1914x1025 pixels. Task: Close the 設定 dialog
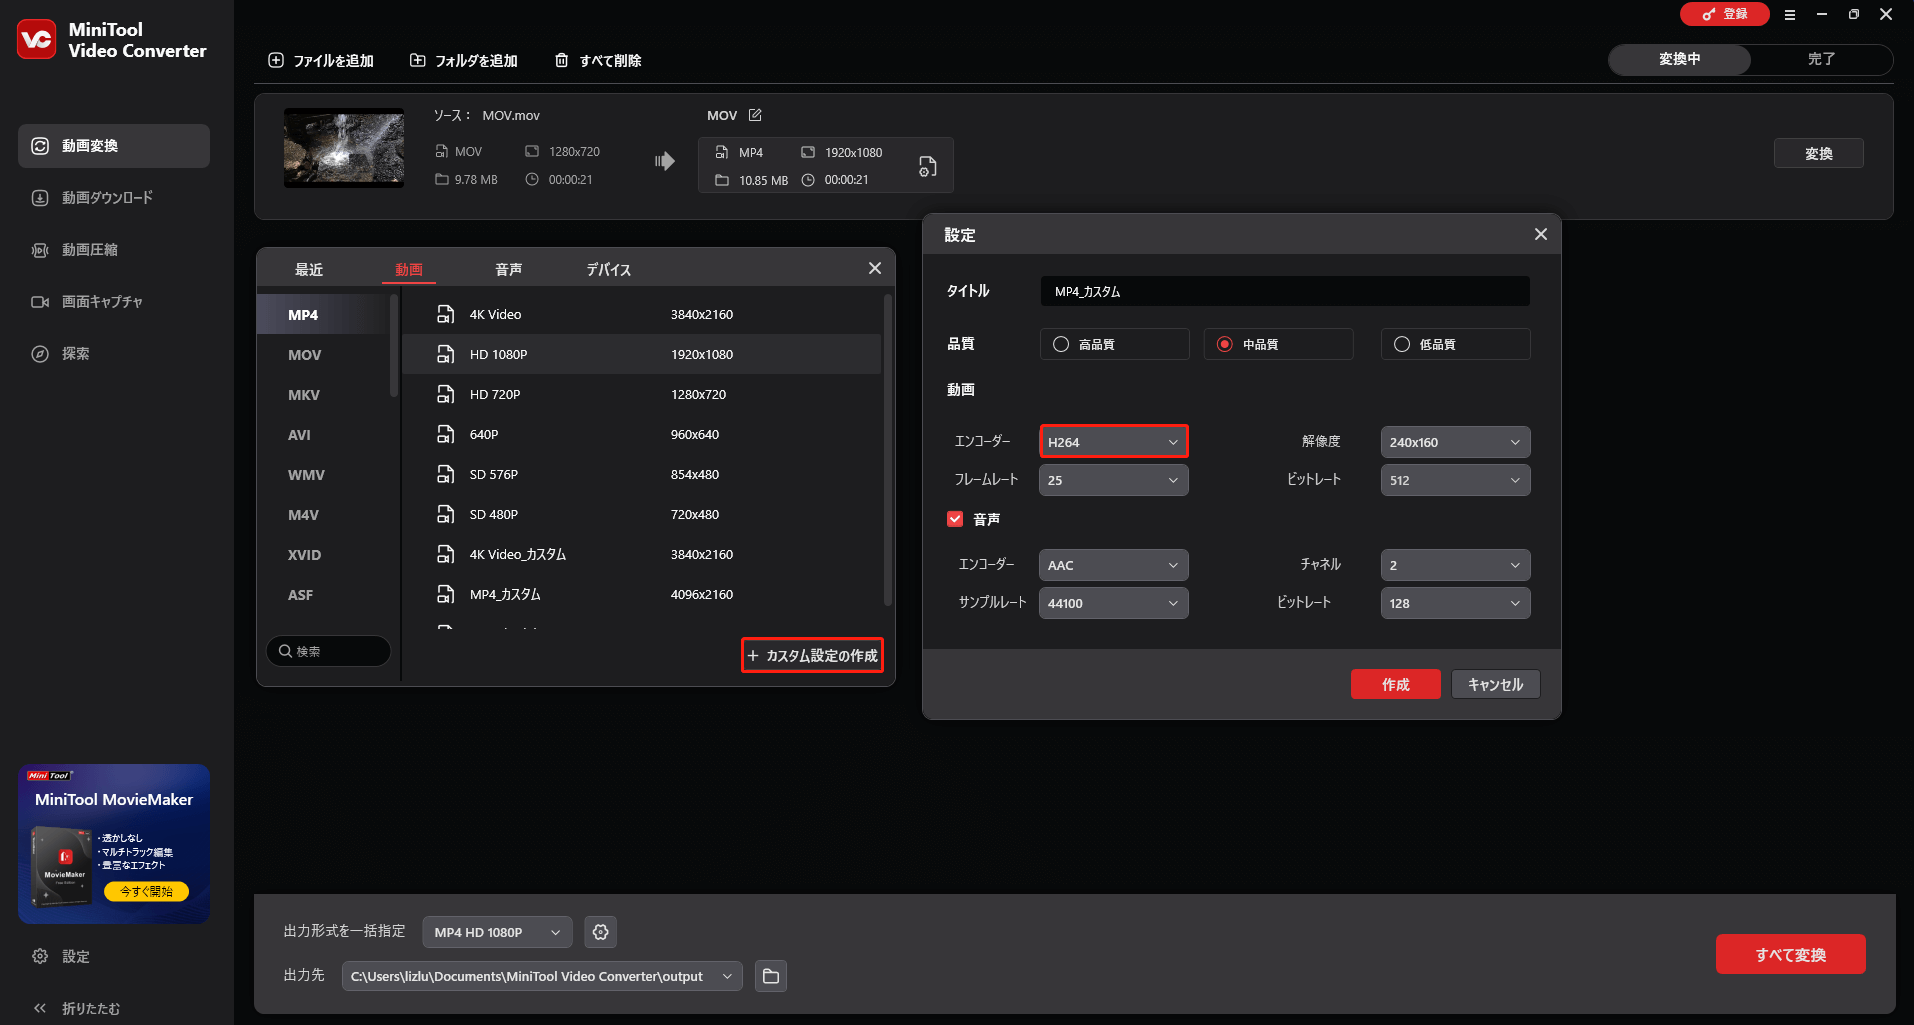1541,234
